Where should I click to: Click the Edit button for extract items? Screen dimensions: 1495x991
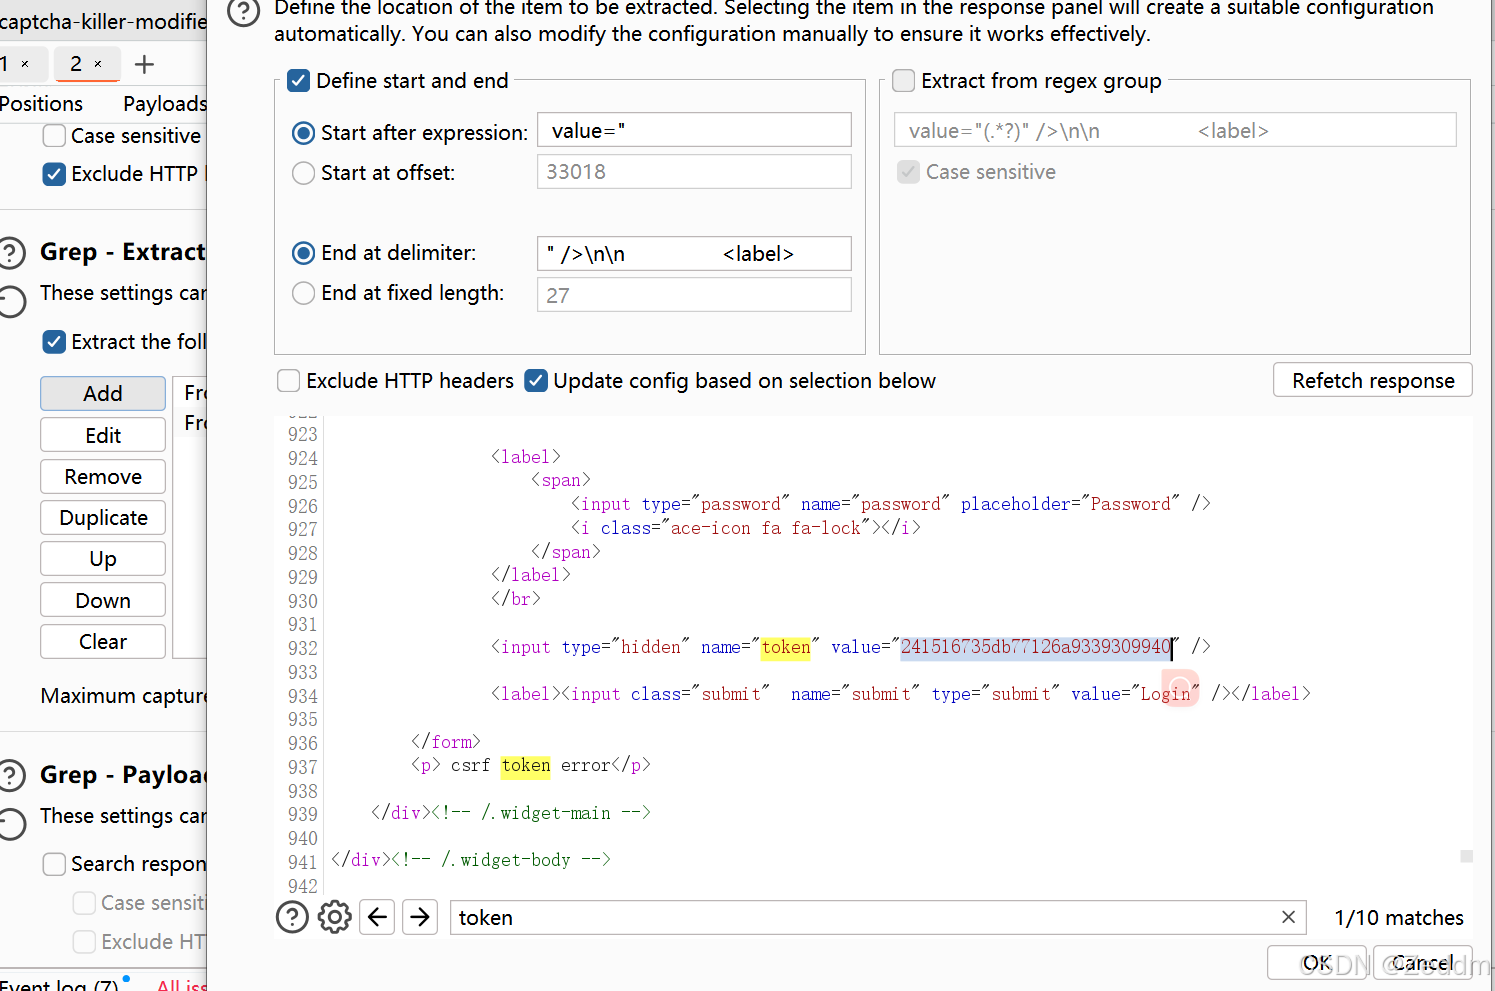coord(103,435)
